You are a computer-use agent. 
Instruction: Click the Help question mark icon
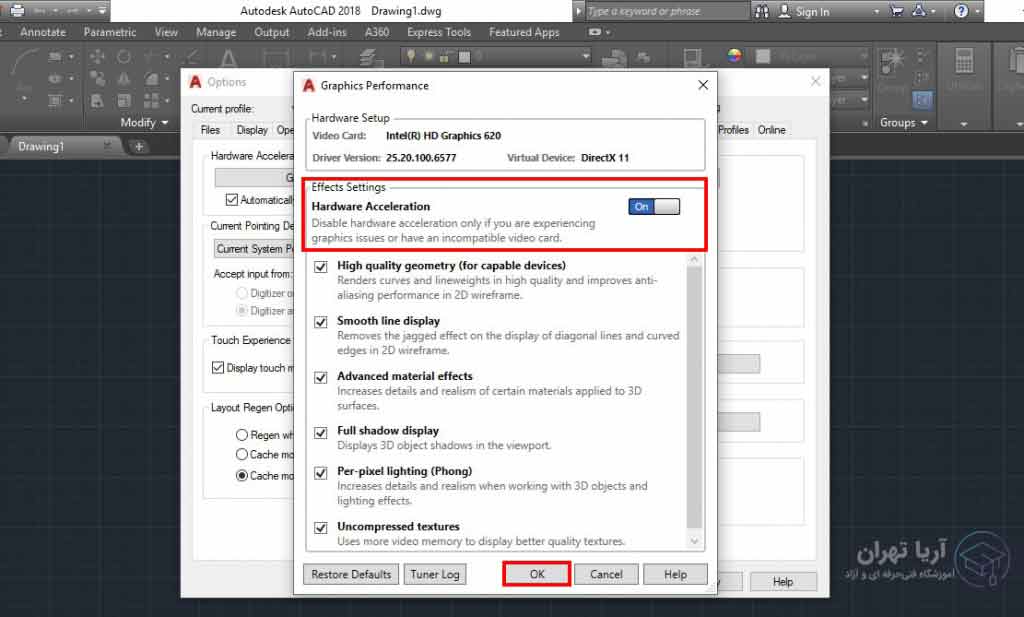click(x=961, y=11)
